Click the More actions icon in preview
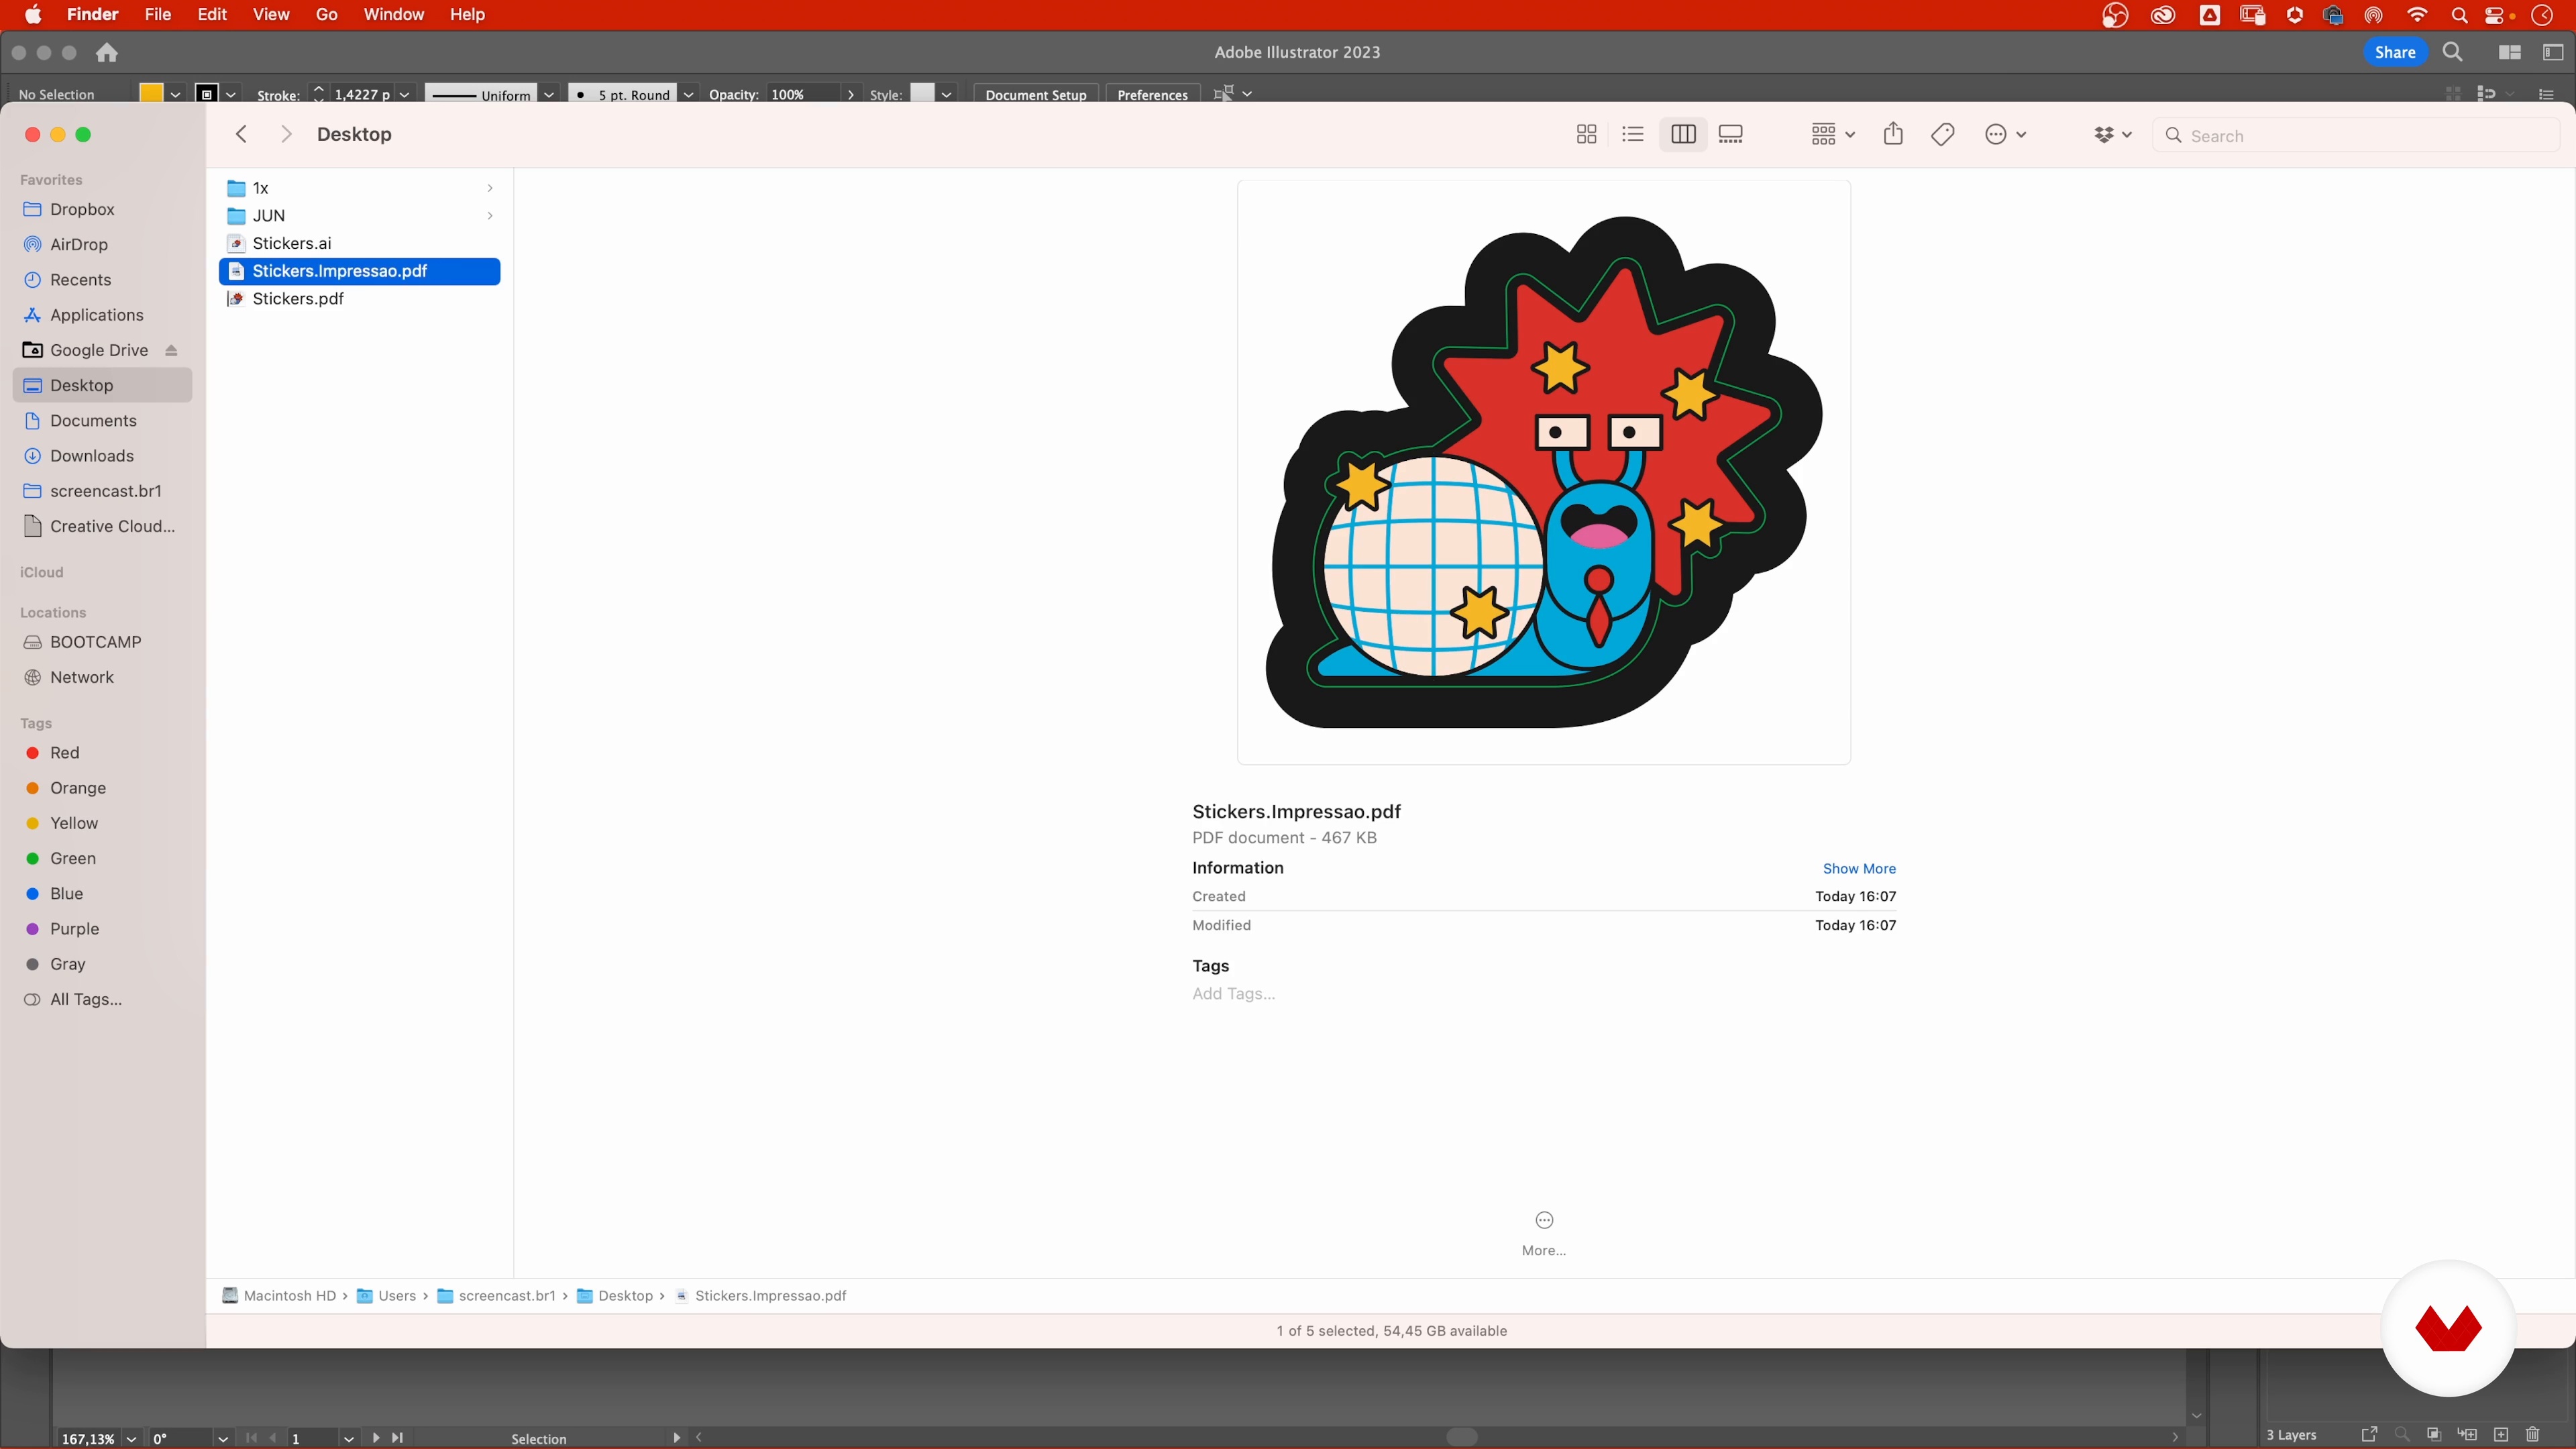Image resolution: width=2576 pixels, height=1449 pixels. [1544, 1220]
